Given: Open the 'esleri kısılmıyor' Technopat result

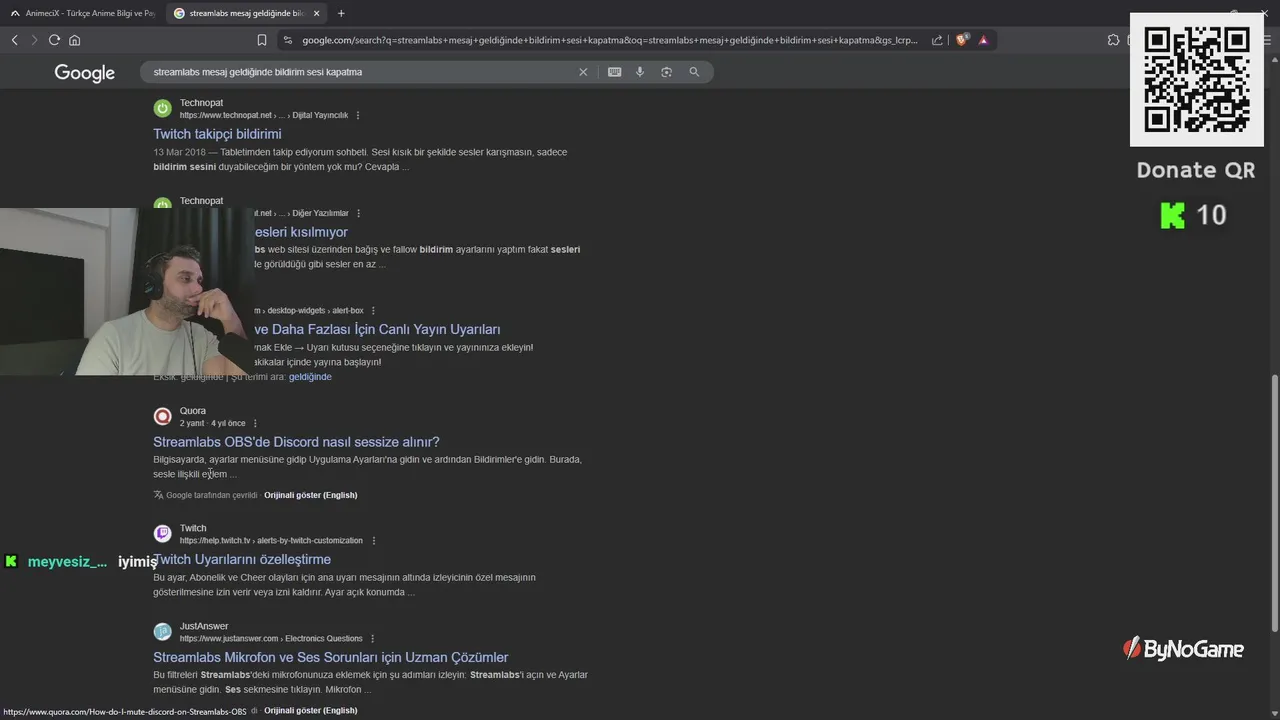Looking at the screenshot, I should 301,232.
